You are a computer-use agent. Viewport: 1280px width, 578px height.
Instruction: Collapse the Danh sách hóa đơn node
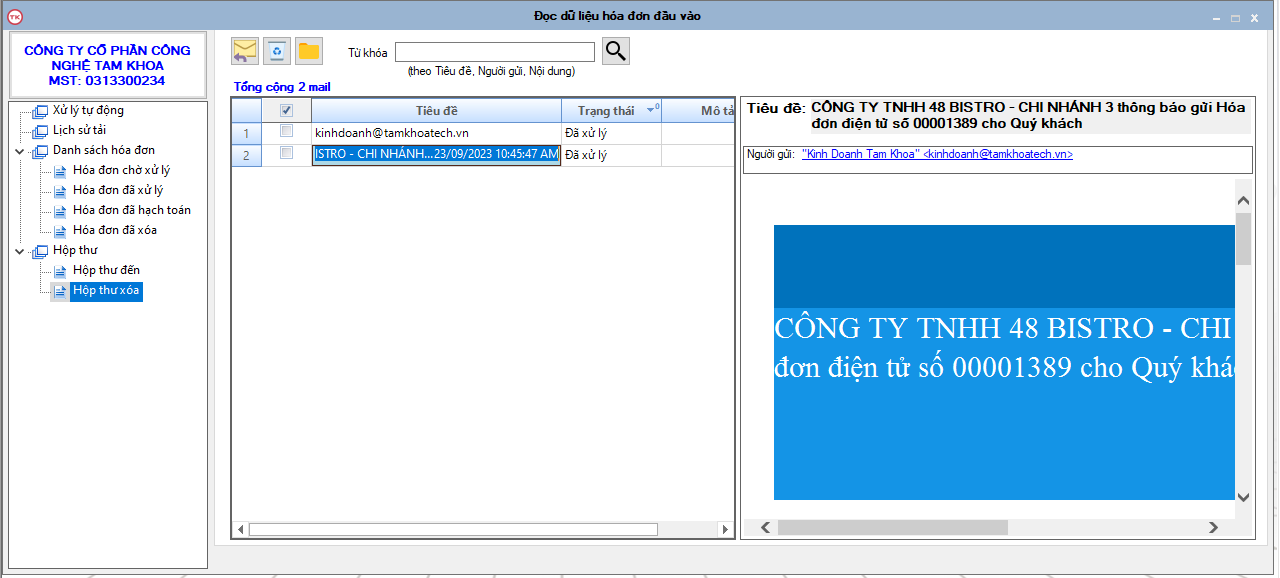(20, 151)
